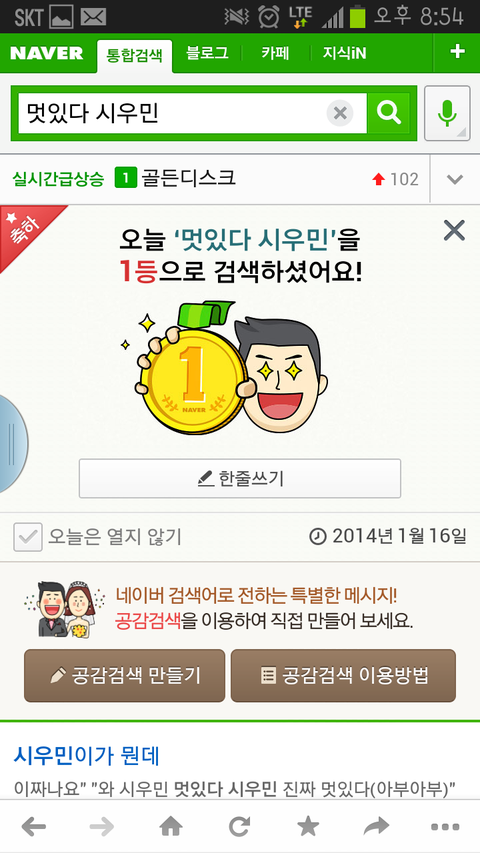This screenshot has height=853, width=480.
Task: Open the 시우민이가 뭔데 search result link
Action: 87,756
